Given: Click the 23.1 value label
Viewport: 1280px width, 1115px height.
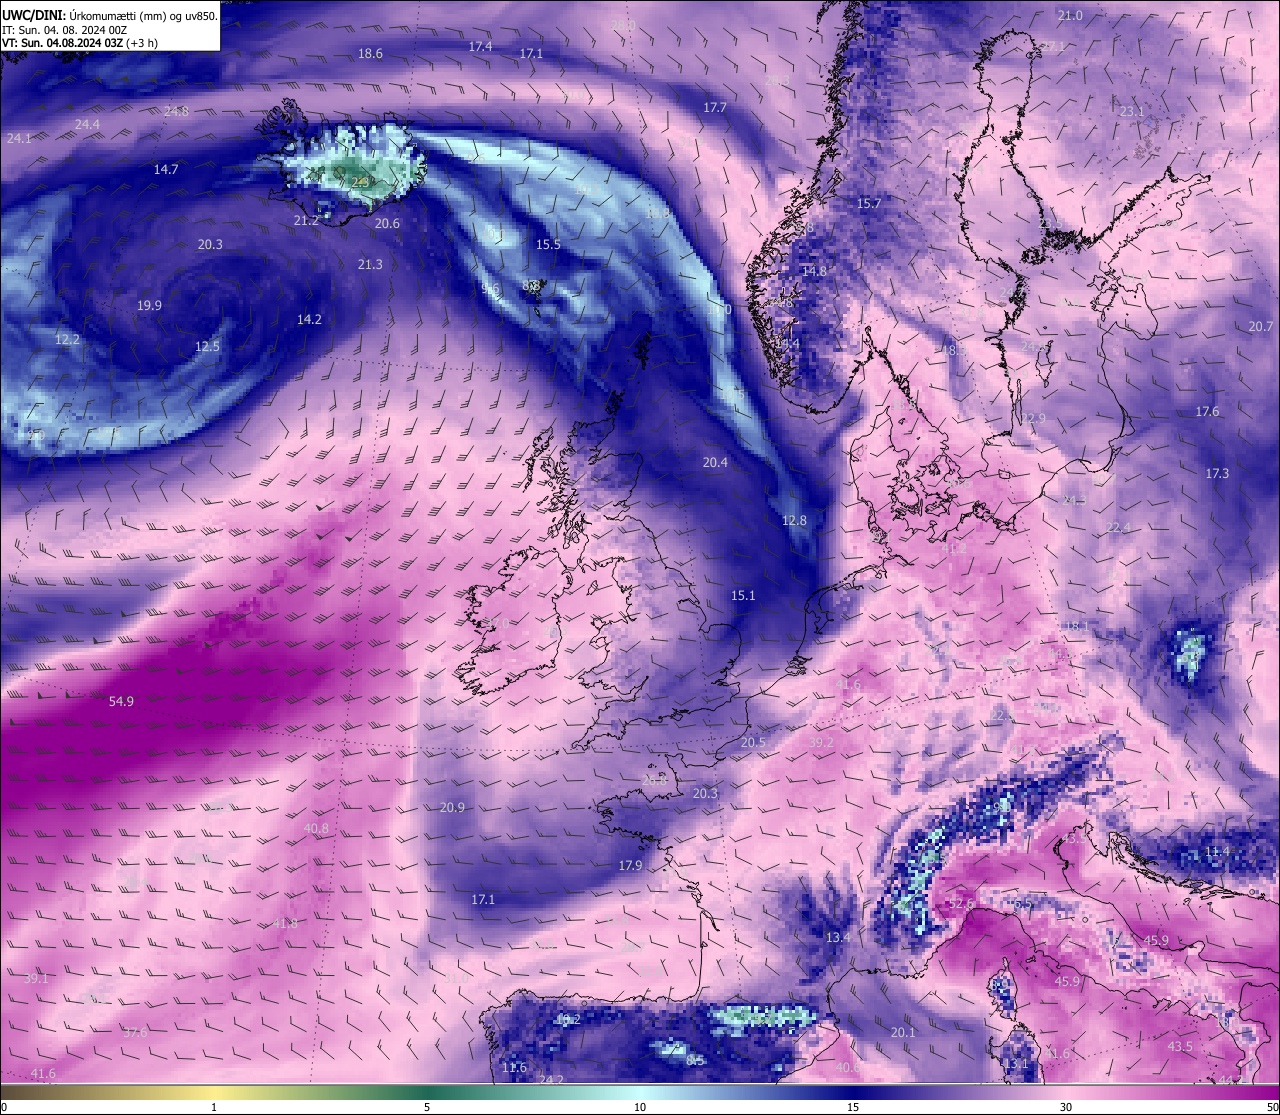Looking at the screenshot, I should point(1131,112).
